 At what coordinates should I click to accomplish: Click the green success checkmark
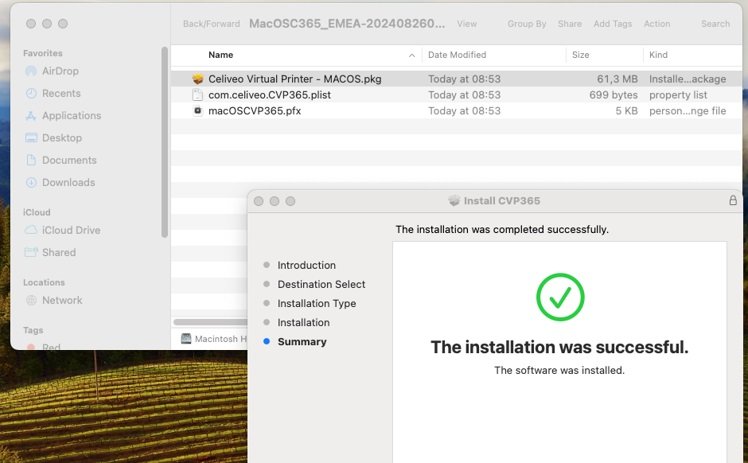coord(560,297)
